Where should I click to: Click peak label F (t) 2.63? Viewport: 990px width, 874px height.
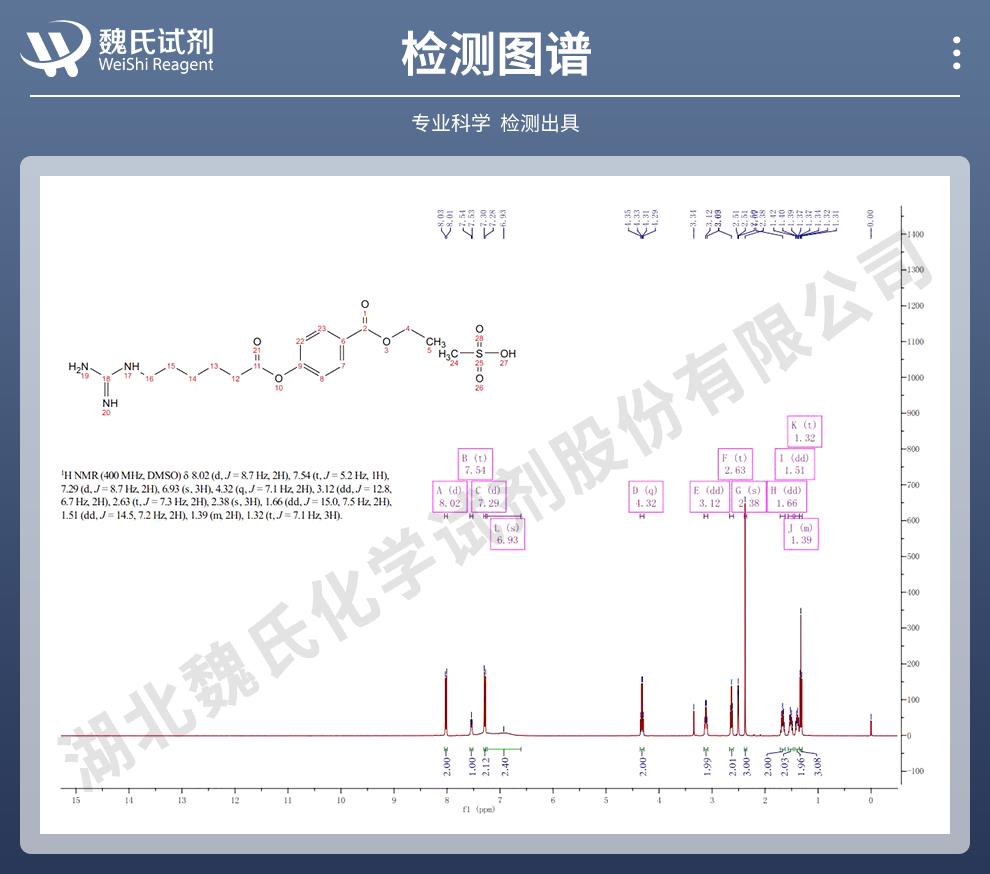coord(734,462)
